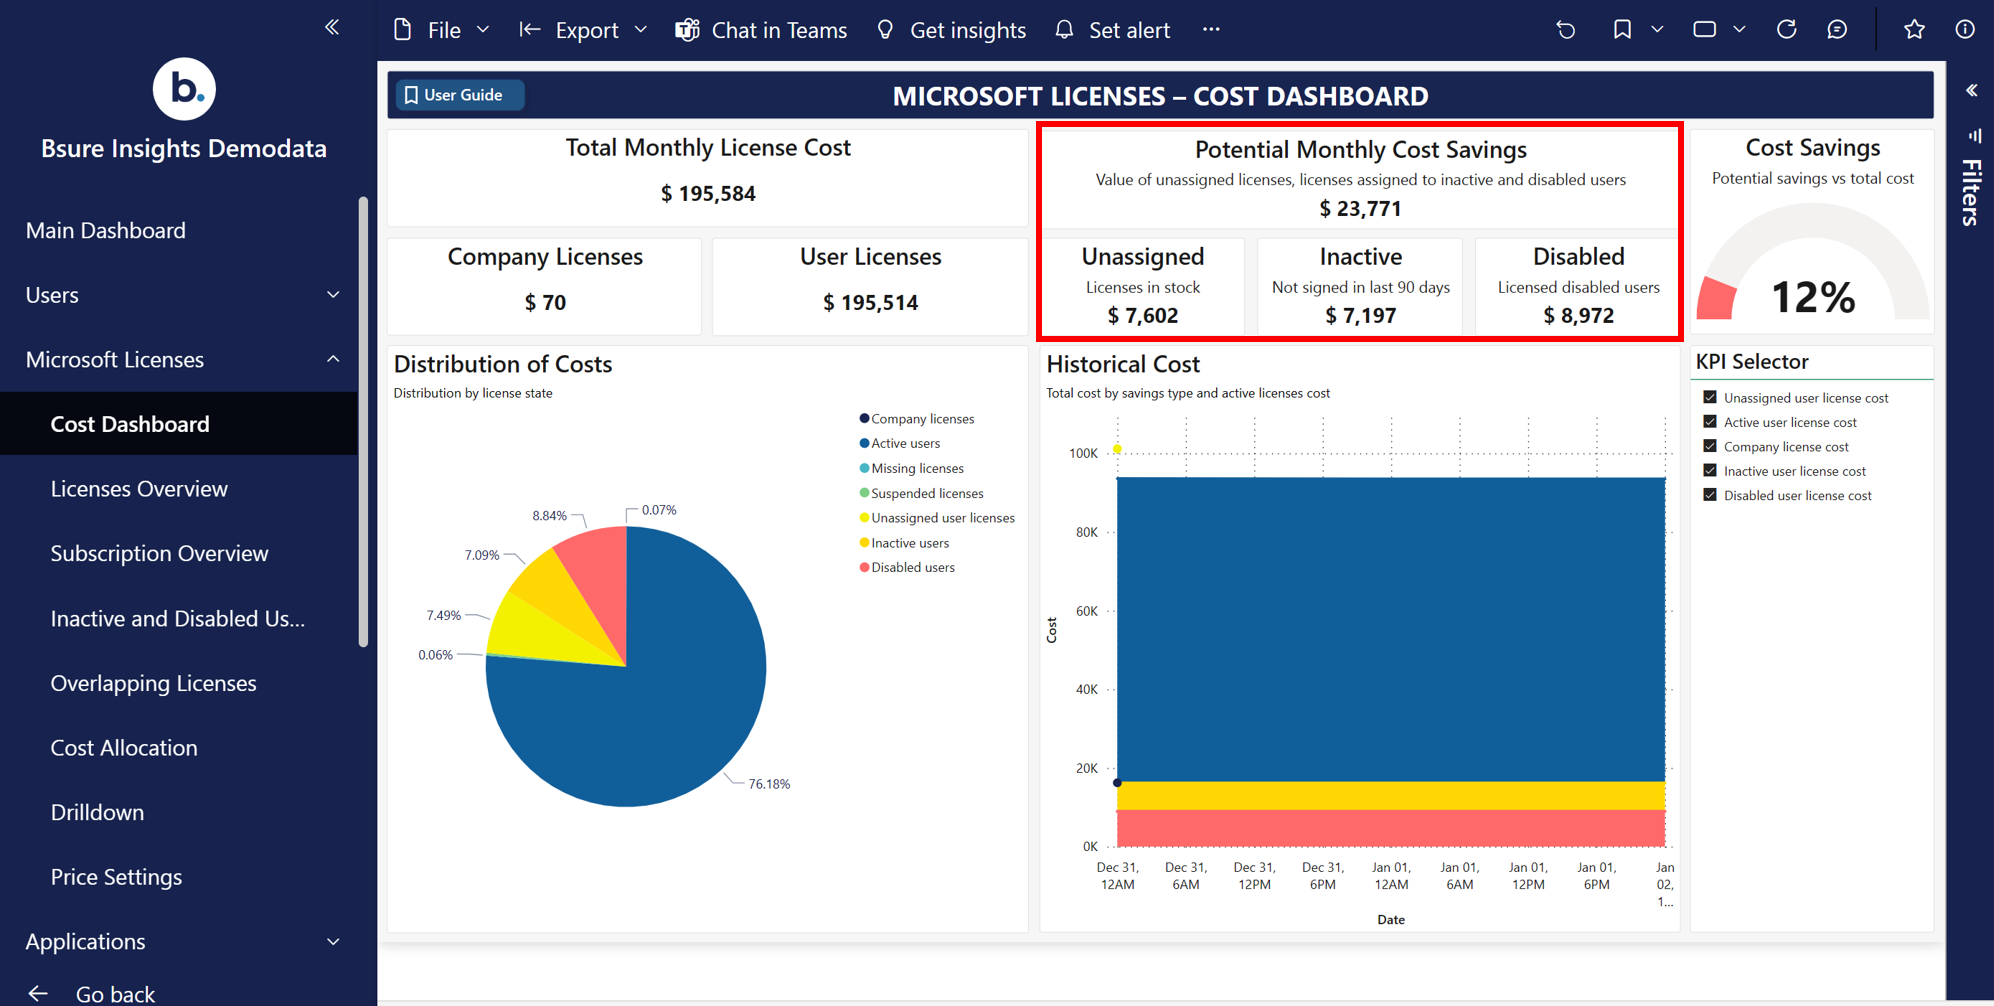Click the bookmark icon in top toolbar

tap(1622, 30)
